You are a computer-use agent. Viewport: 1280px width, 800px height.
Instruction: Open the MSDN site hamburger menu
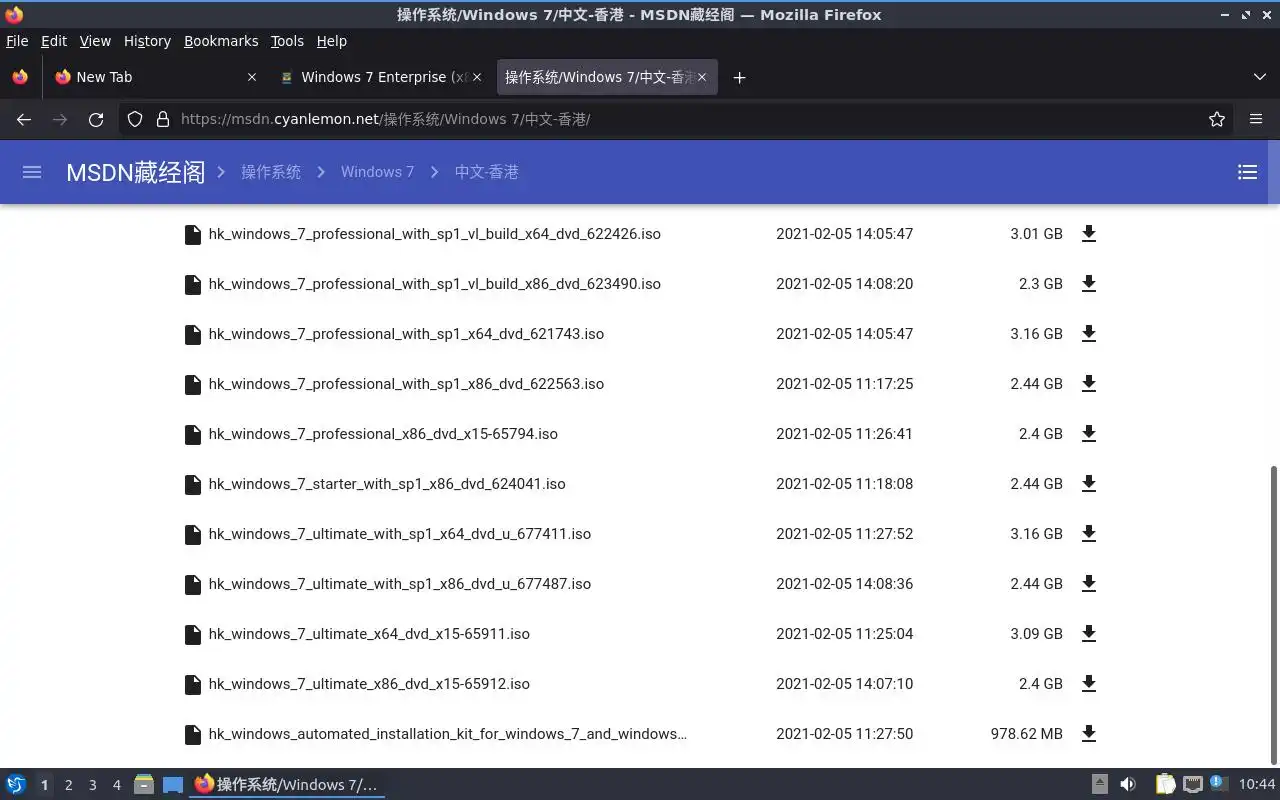pyautogui.click(x=32, y=172)
